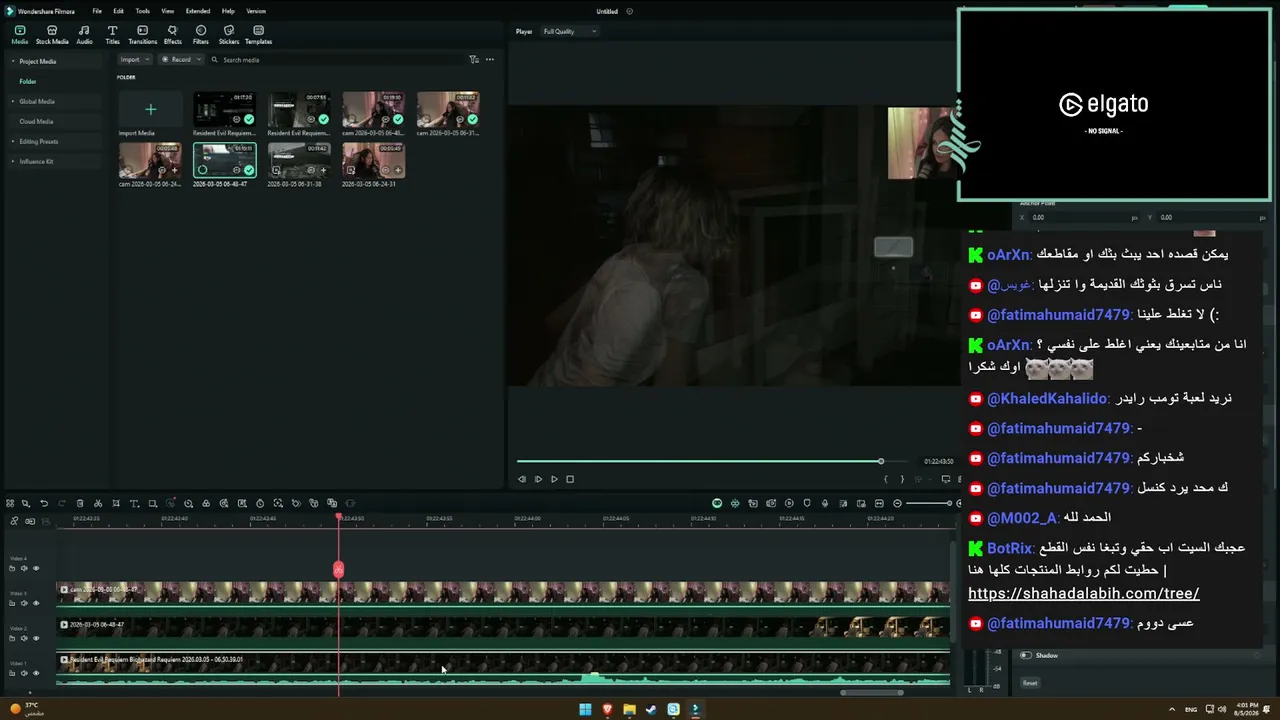Split the clip with the scissors tool
The height and width of the screenshot is (720, 1280).
coord(98,503)
